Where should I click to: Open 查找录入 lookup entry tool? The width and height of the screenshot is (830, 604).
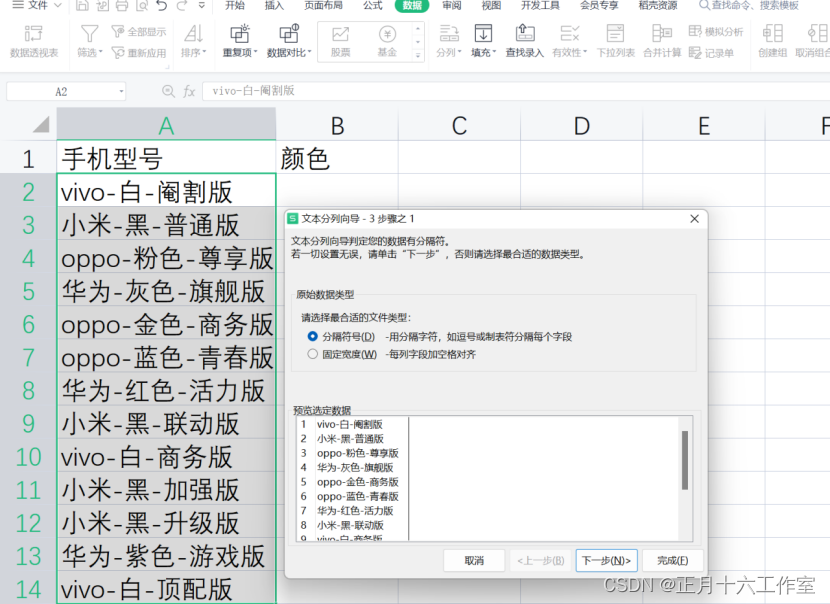(x=525, y=41)
